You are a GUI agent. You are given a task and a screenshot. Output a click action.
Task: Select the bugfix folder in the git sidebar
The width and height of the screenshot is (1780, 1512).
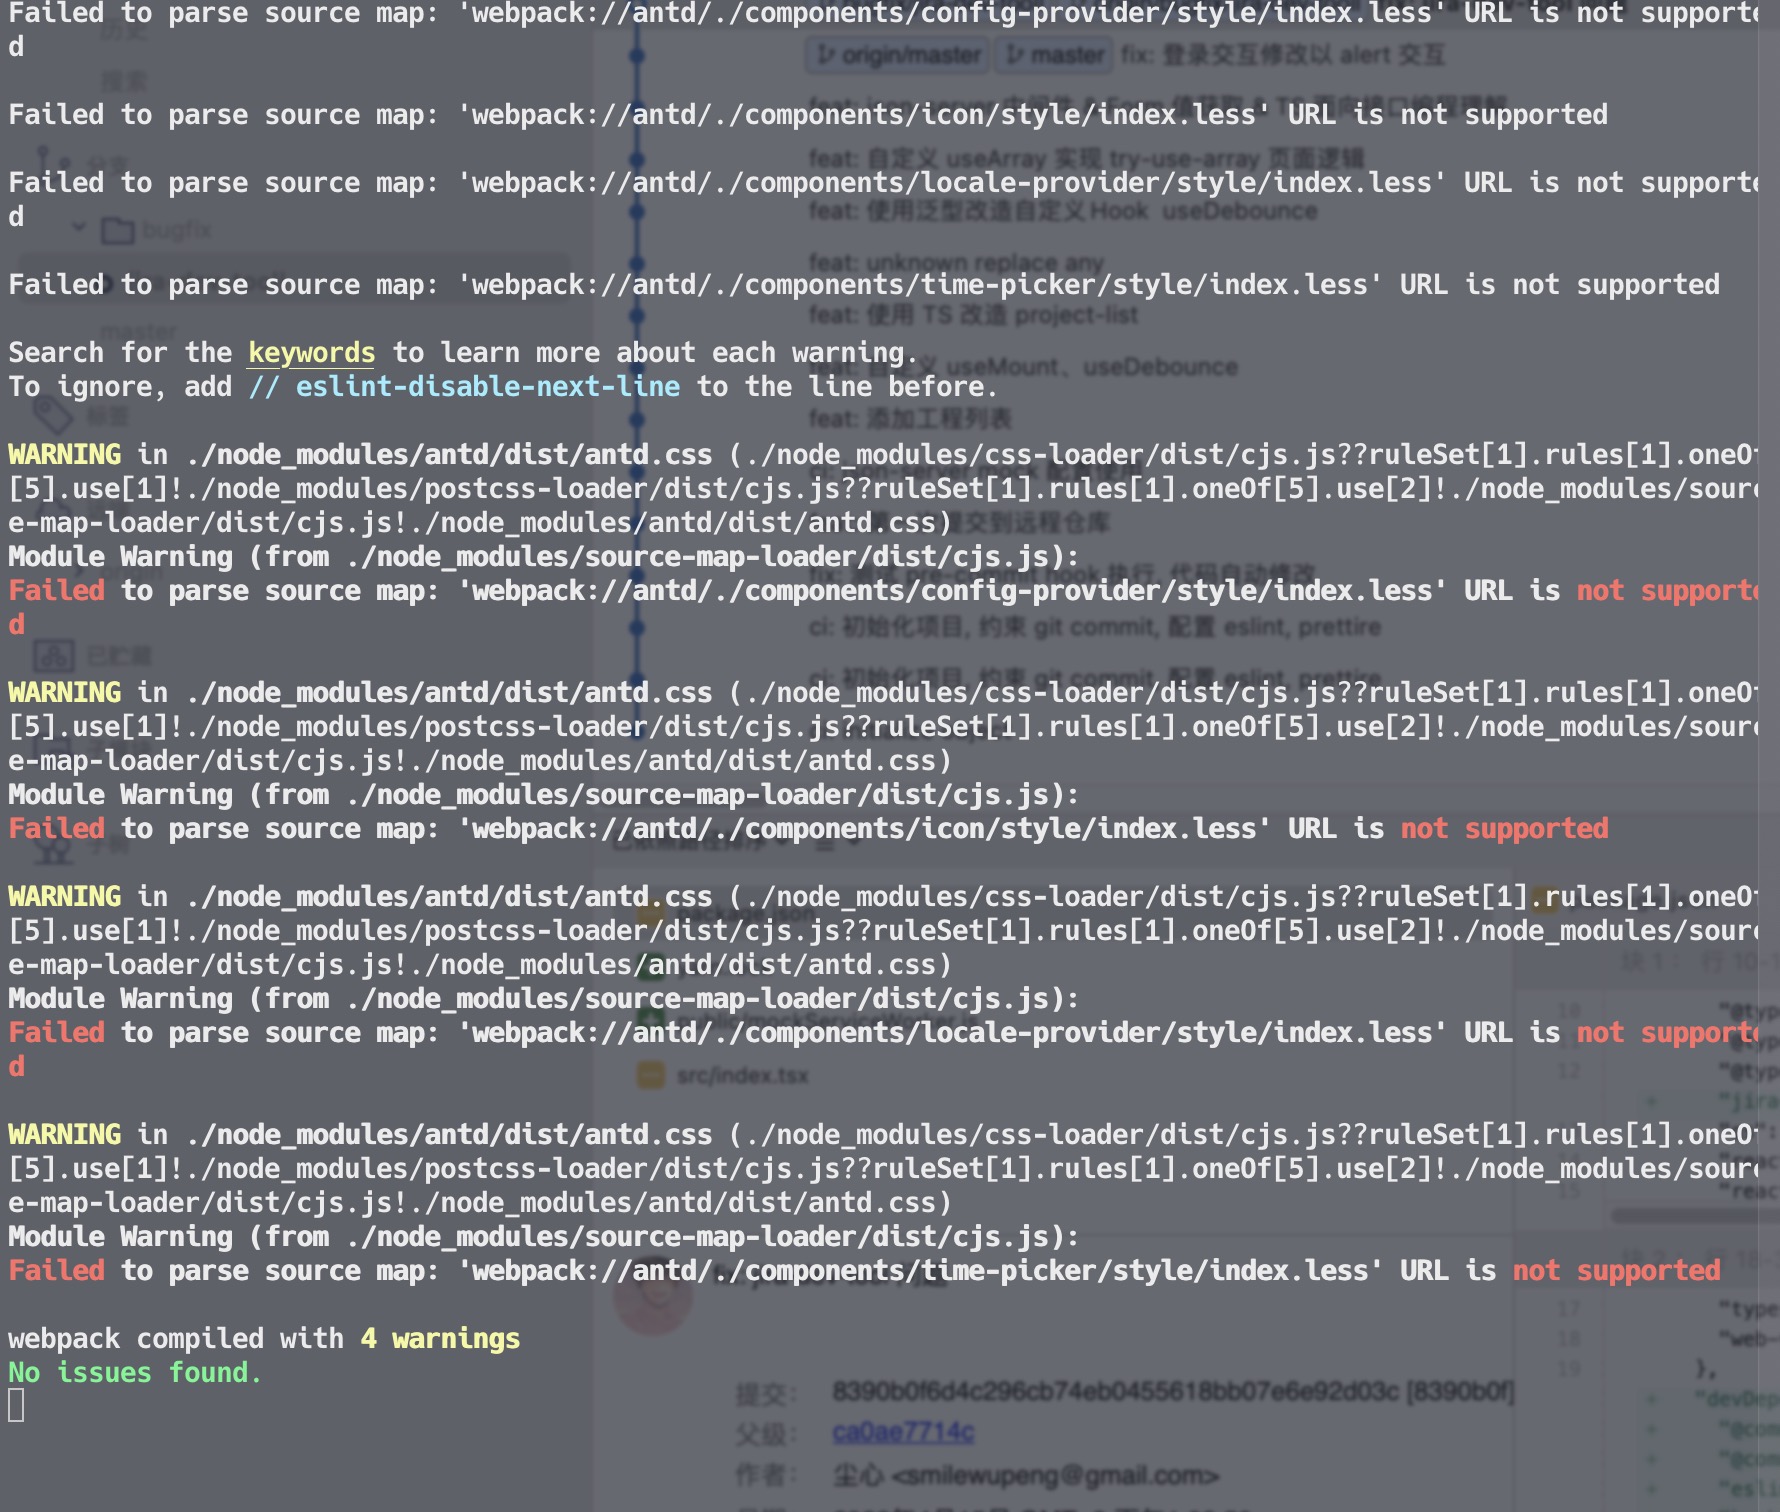click(157, 231)
